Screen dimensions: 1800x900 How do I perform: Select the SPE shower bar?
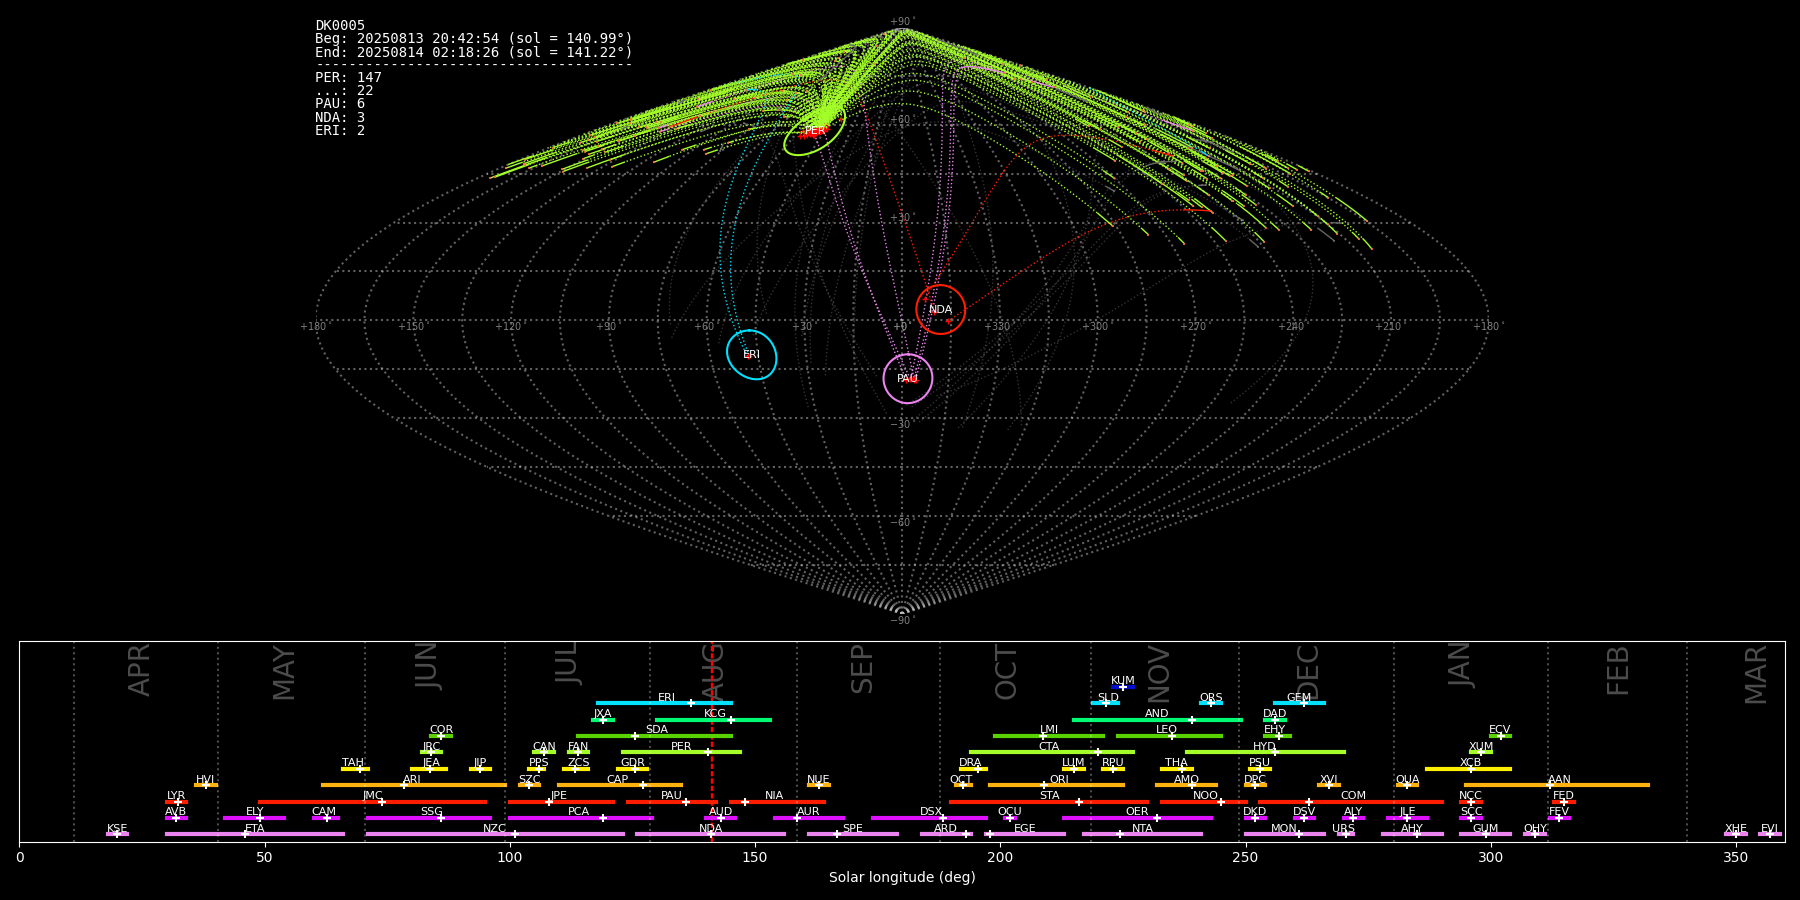[853, 834]
